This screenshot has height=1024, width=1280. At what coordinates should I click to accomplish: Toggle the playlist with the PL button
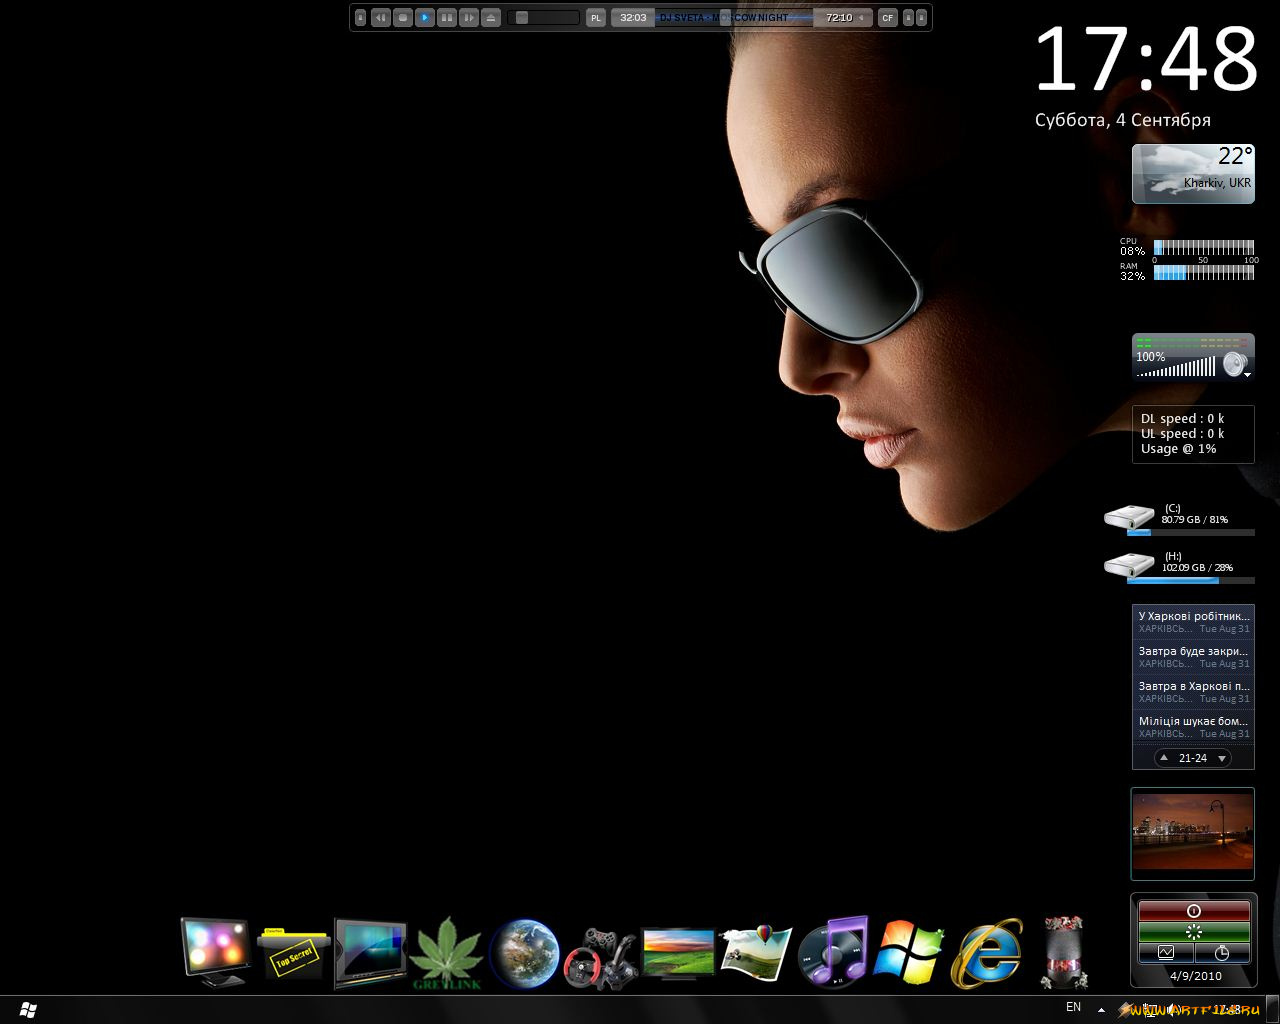tap(595, 17)
